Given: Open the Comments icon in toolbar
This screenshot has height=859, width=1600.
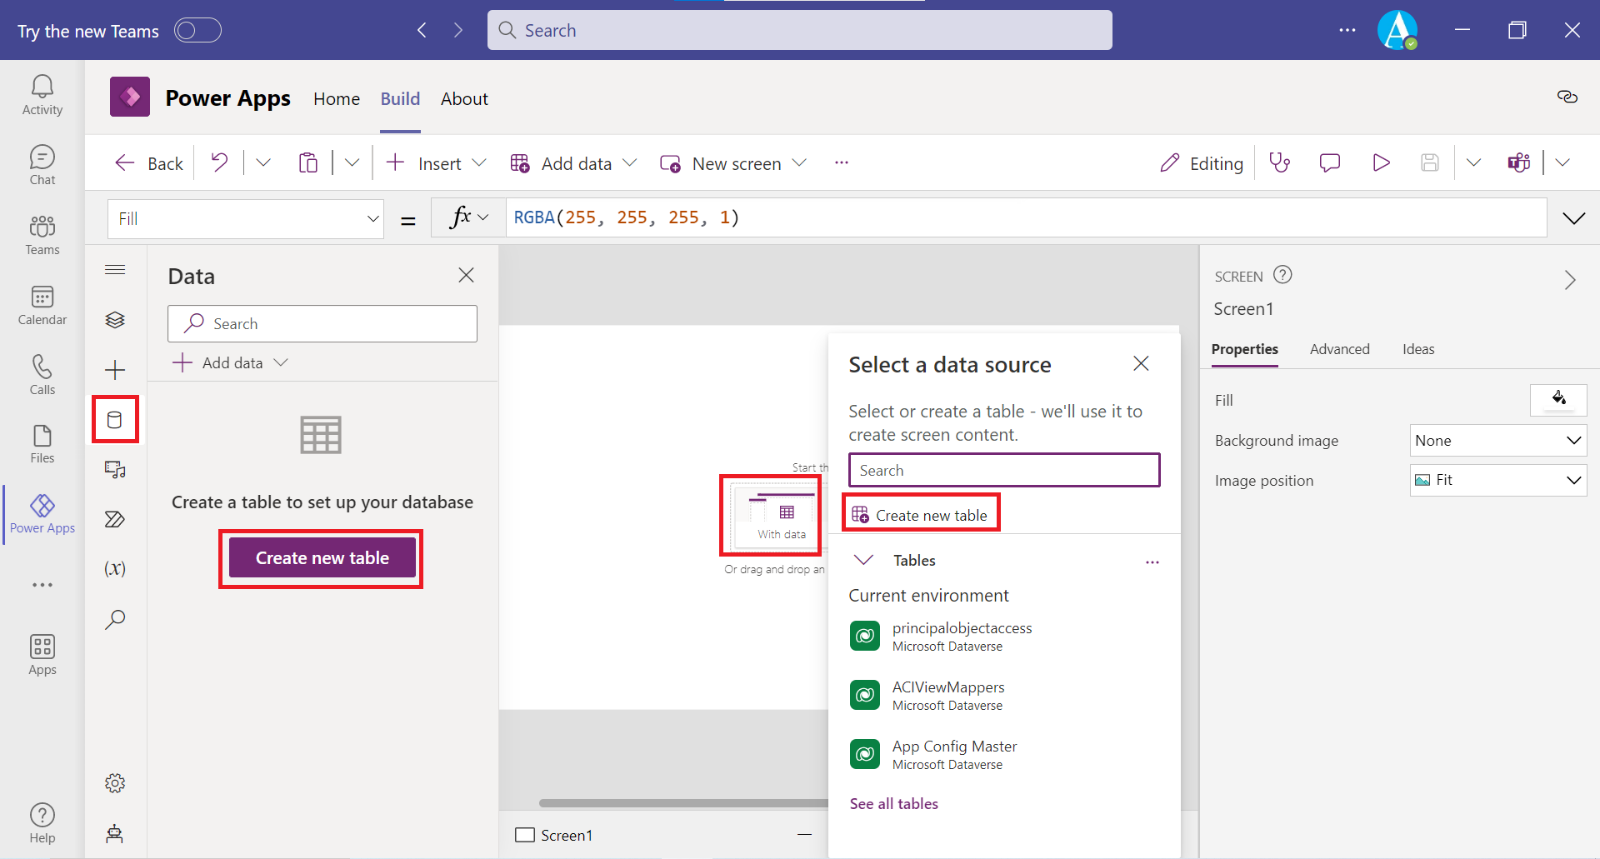Looking at the screenshot, I should tap(1330, 163).
